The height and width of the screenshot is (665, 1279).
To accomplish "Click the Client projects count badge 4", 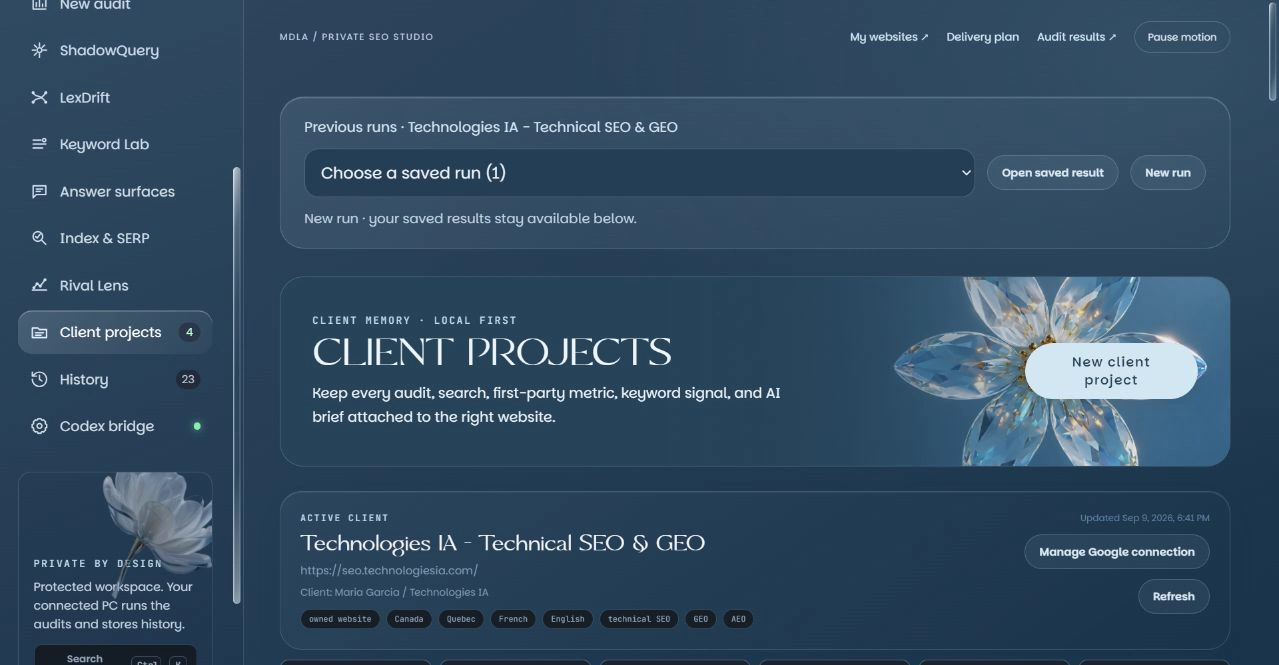I will pos(188,332).
